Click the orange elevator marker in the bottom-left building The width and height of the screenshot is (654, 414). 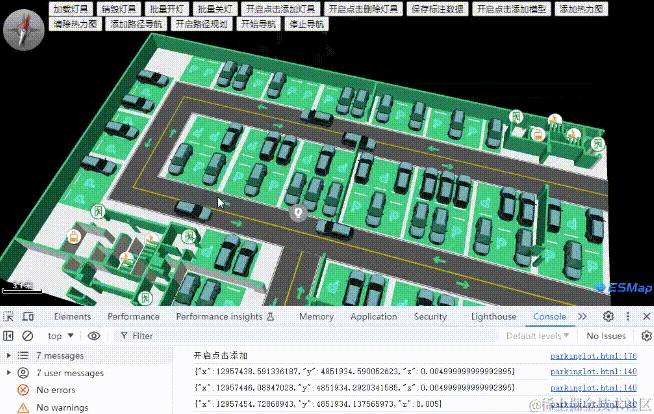point(74,237)
